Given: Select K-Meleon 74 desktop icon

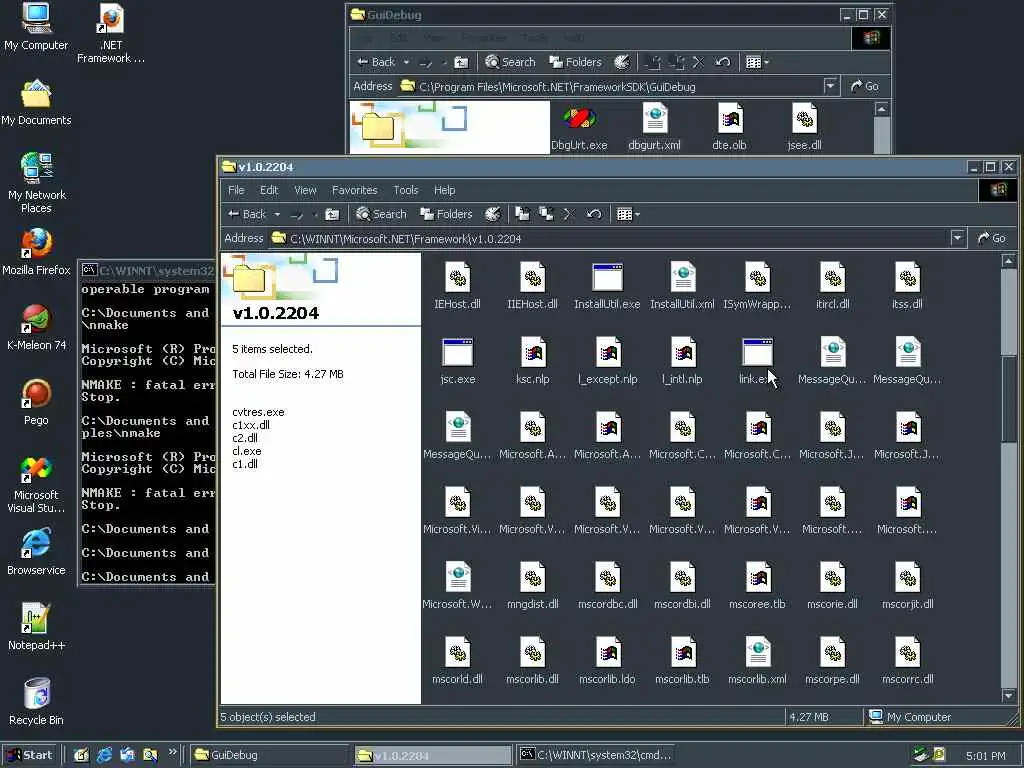Looking at the screenshot, I should [x=36, y=327].
